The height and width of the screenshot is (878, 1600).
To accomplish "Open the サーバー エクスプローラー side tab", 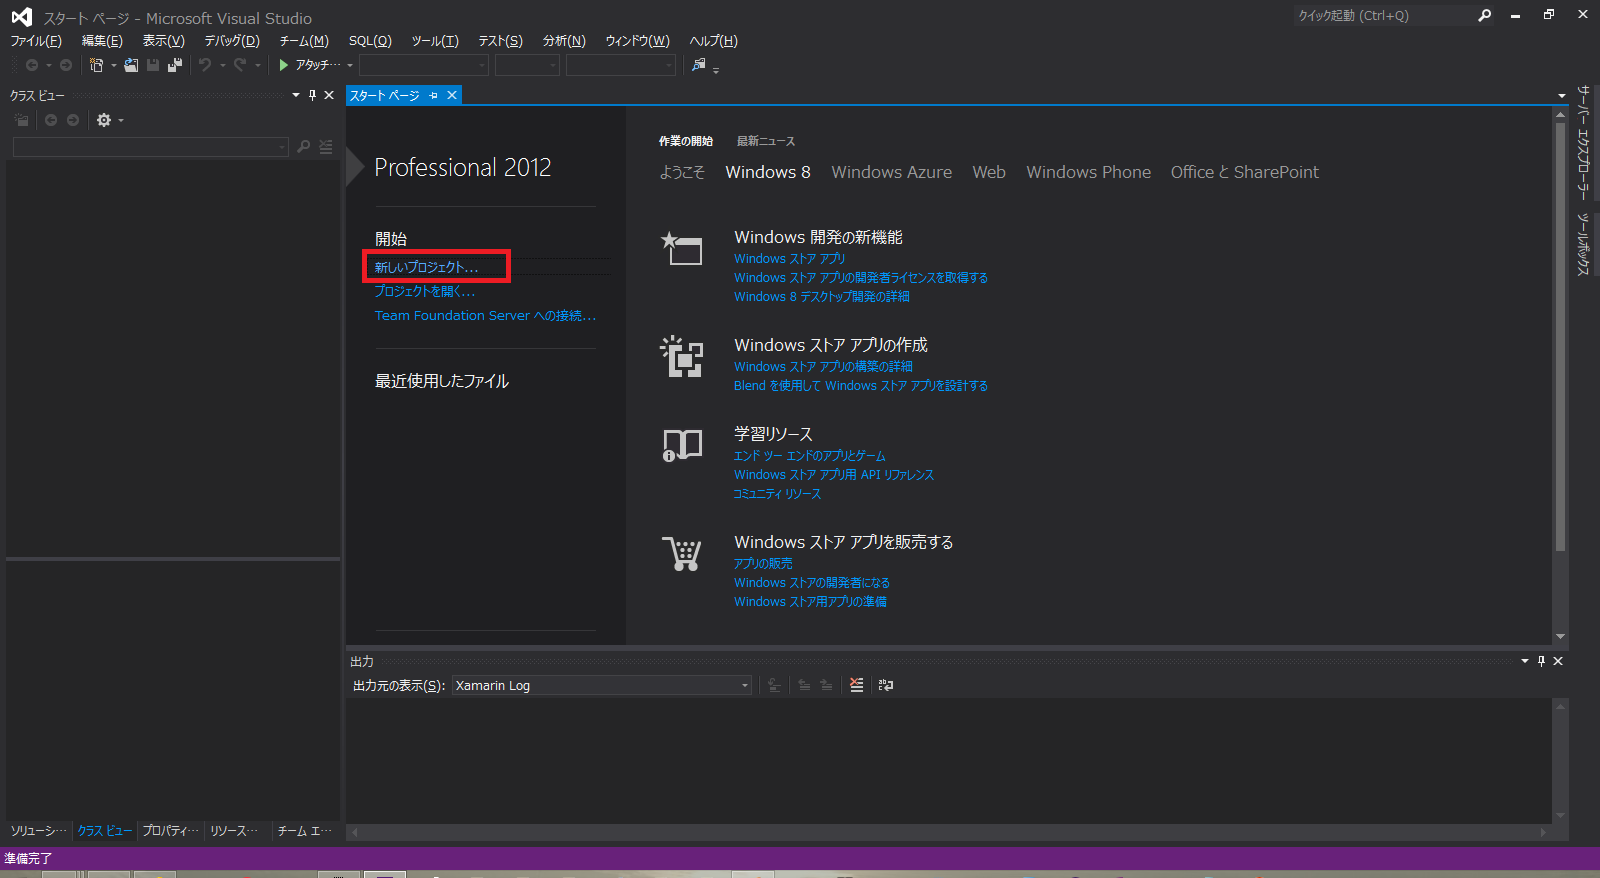I will [1583, 142].
